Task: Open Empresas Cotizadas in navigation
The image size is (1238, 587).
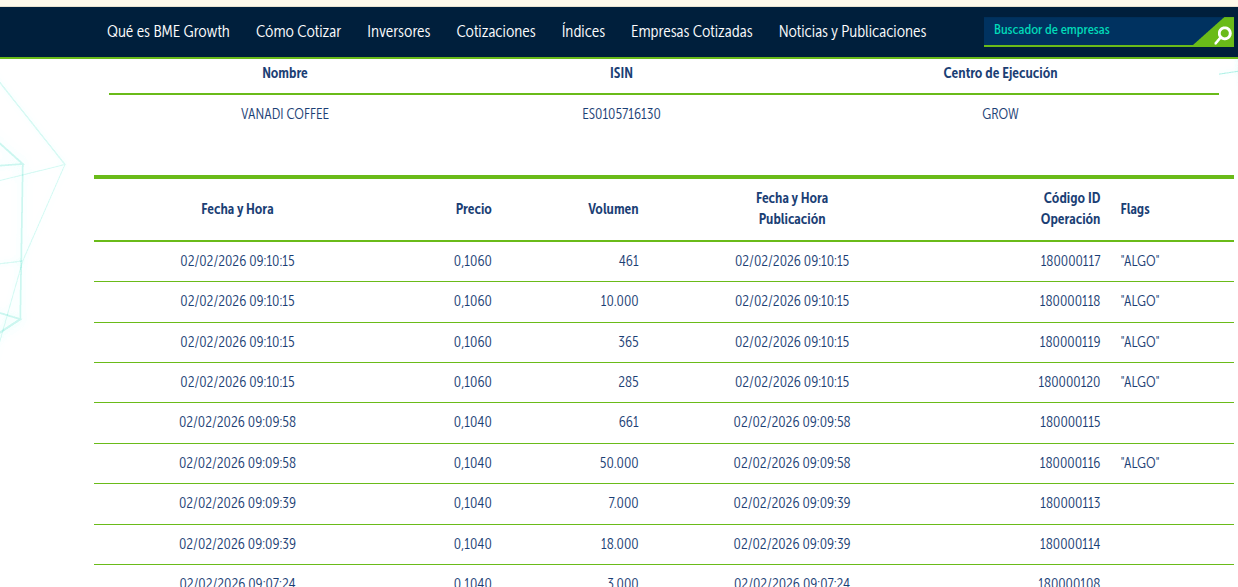Action: click(691, 32)
